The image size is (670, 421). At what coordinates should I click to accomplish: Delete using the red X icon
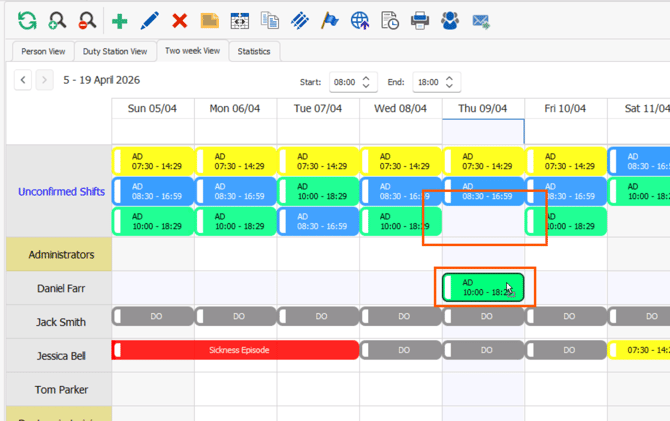pos(179,20)
